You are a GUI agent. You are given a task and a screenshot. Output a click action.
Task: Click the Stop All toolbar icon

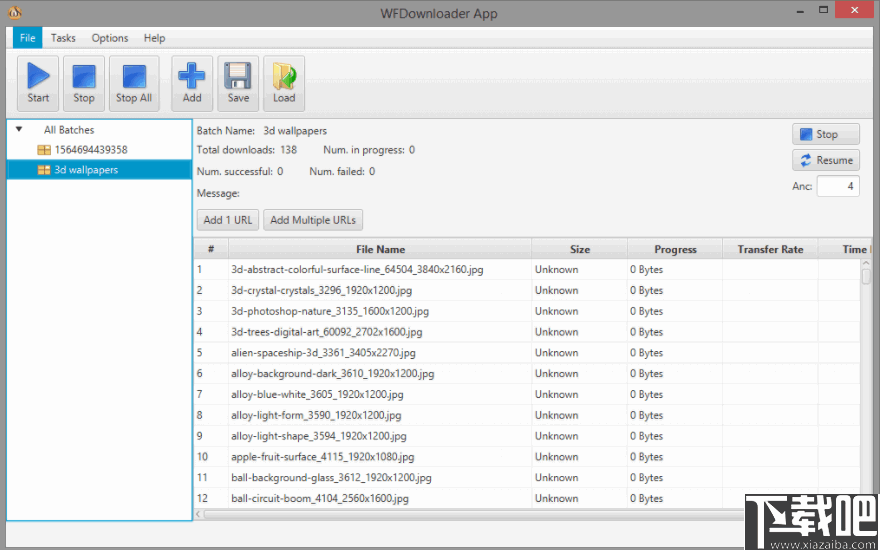(x=134, y=76)
